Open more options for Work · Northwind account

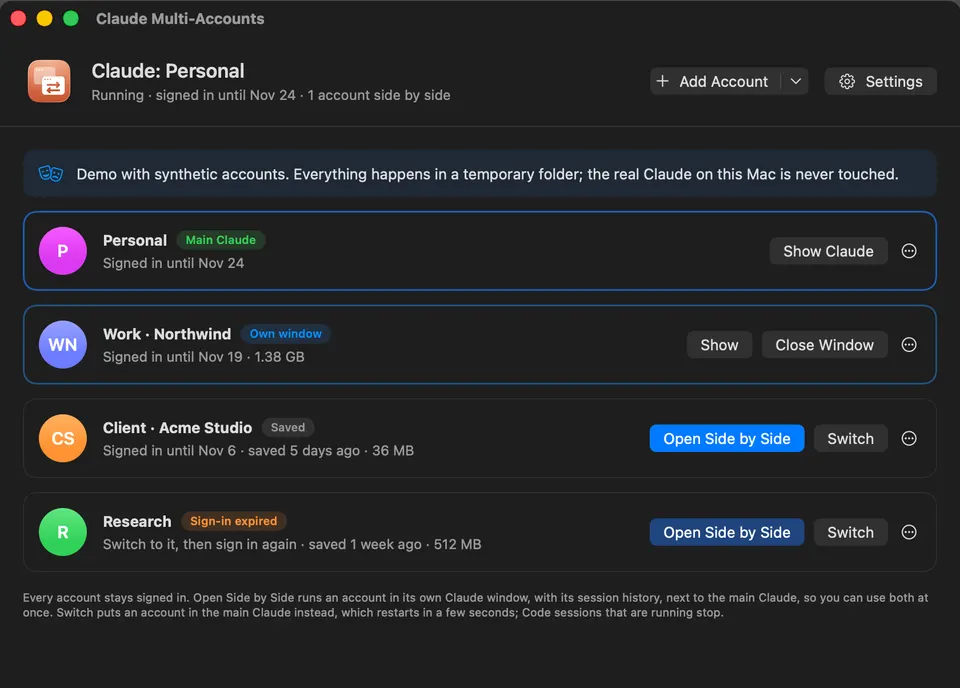[909, 345]
